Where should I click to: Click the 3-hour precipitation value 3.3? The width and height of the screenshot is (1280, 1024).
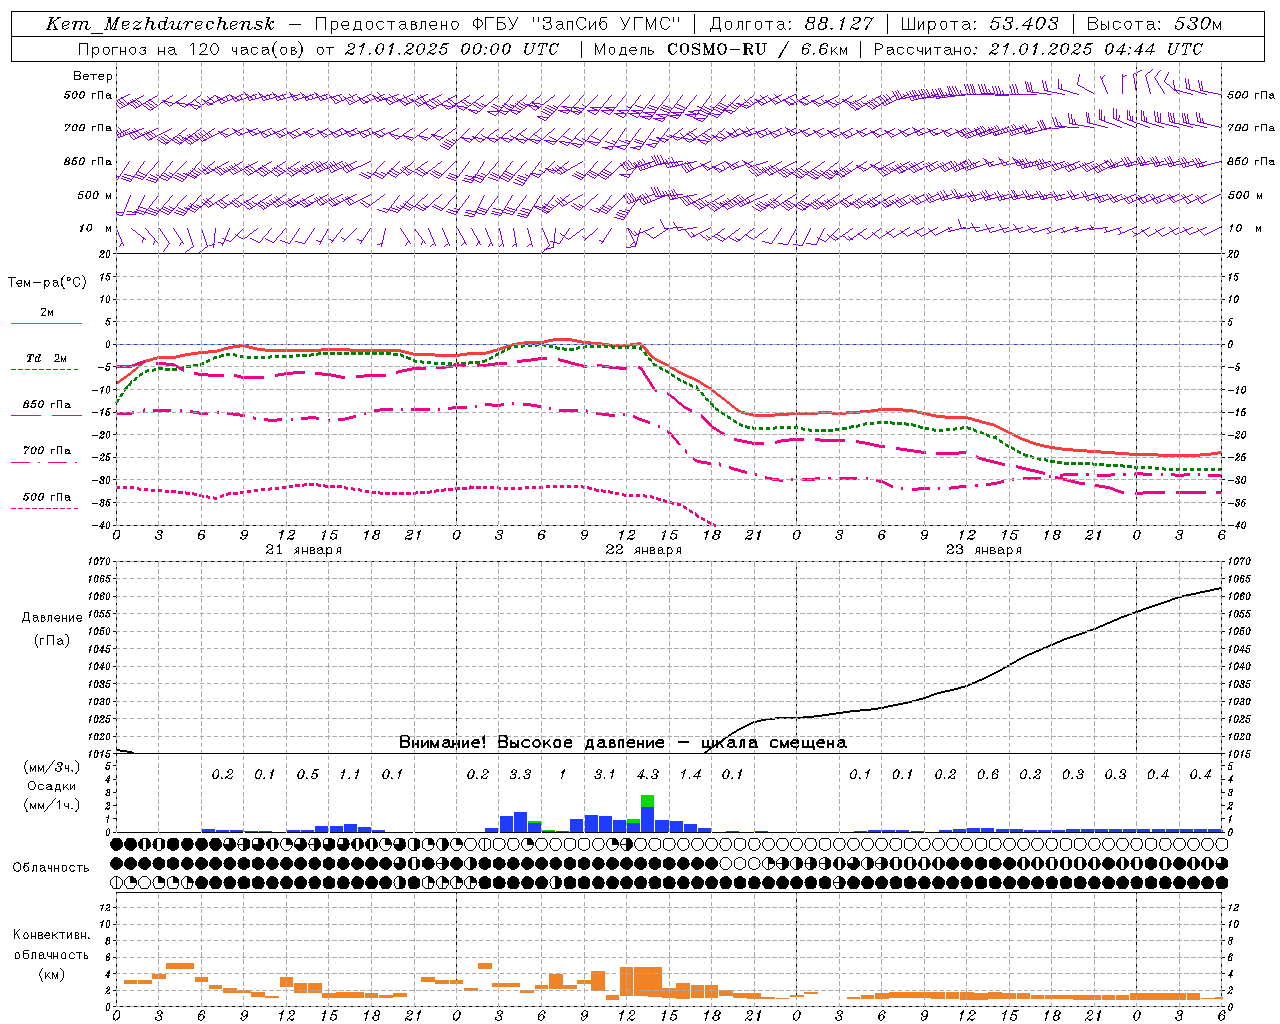(520, 774)
